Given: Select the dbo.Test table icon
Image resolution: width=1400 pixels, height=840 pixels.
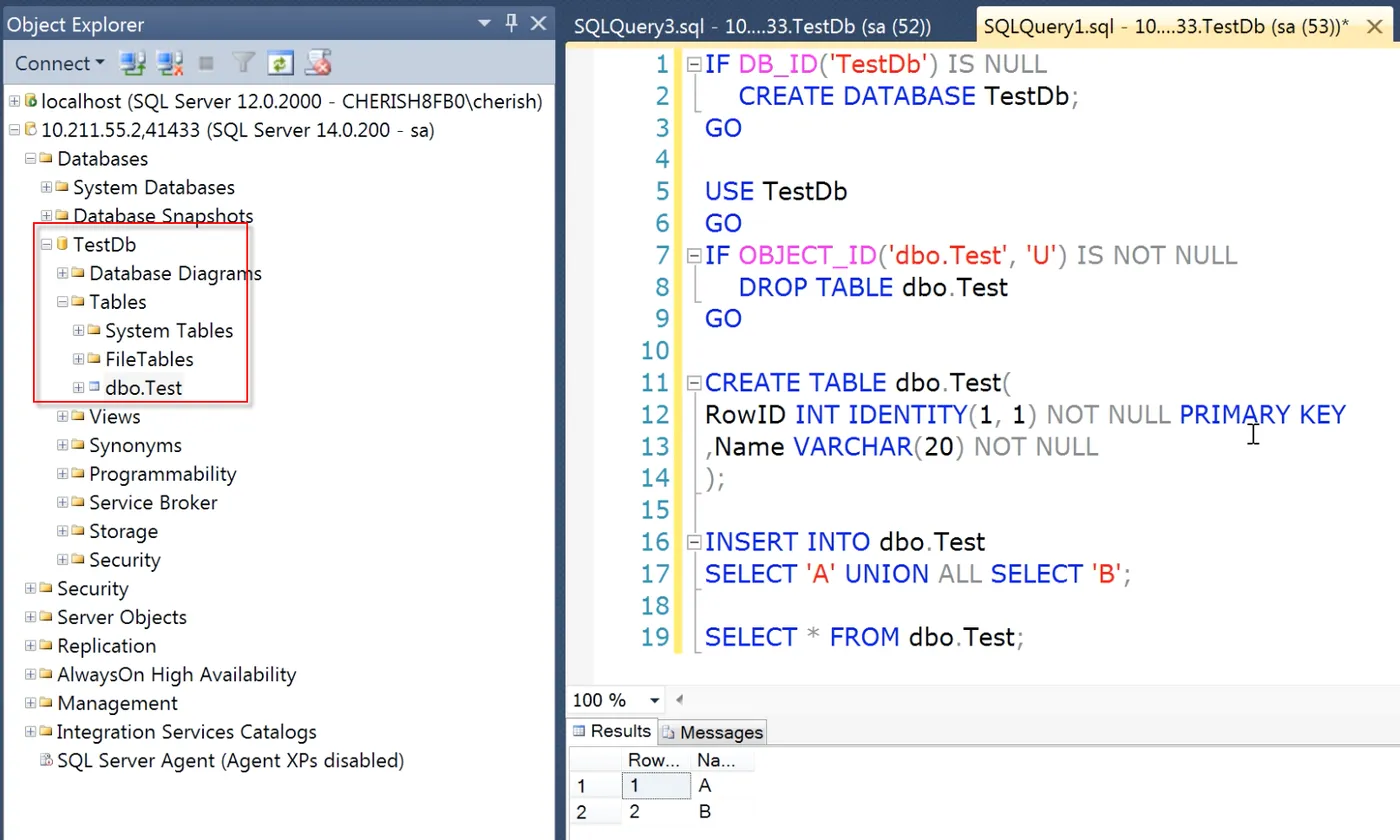Looking at the screenshot, I should click(94, 387).
